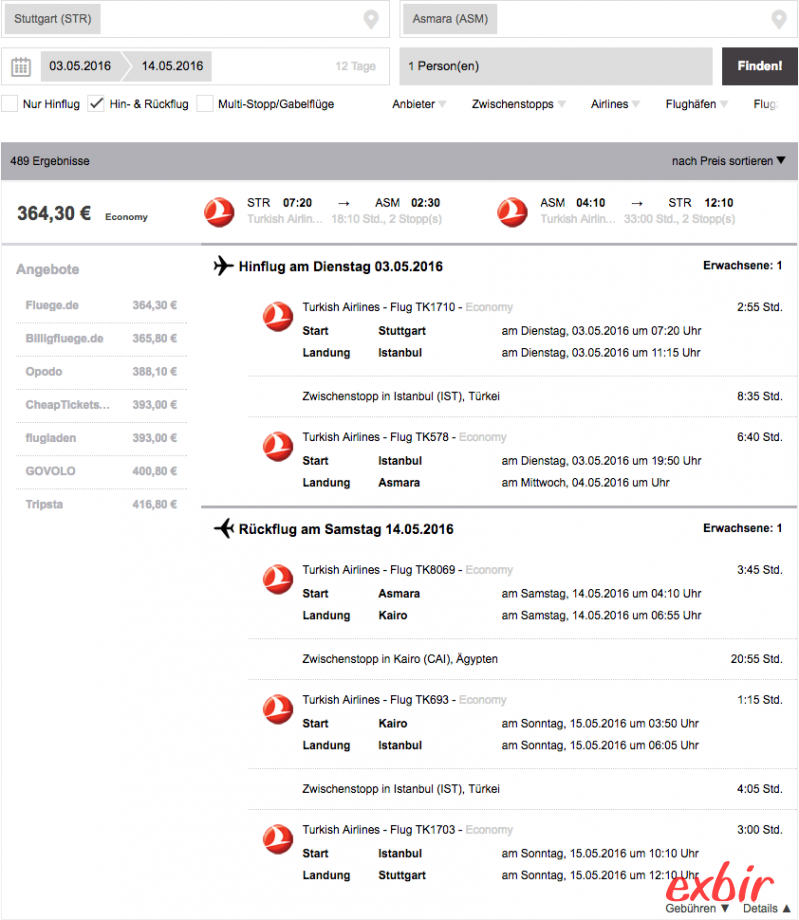Select the Tripsta offer for 416,80 €
Screen dimensions: 799x920
click(x=101, y=504)
